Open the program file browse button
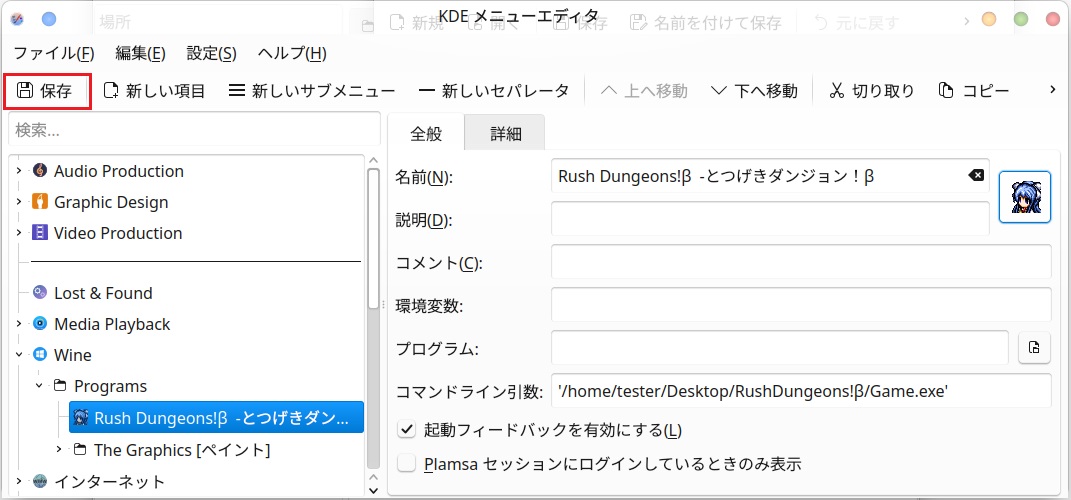1071x500 pixels. (1034, 348)
